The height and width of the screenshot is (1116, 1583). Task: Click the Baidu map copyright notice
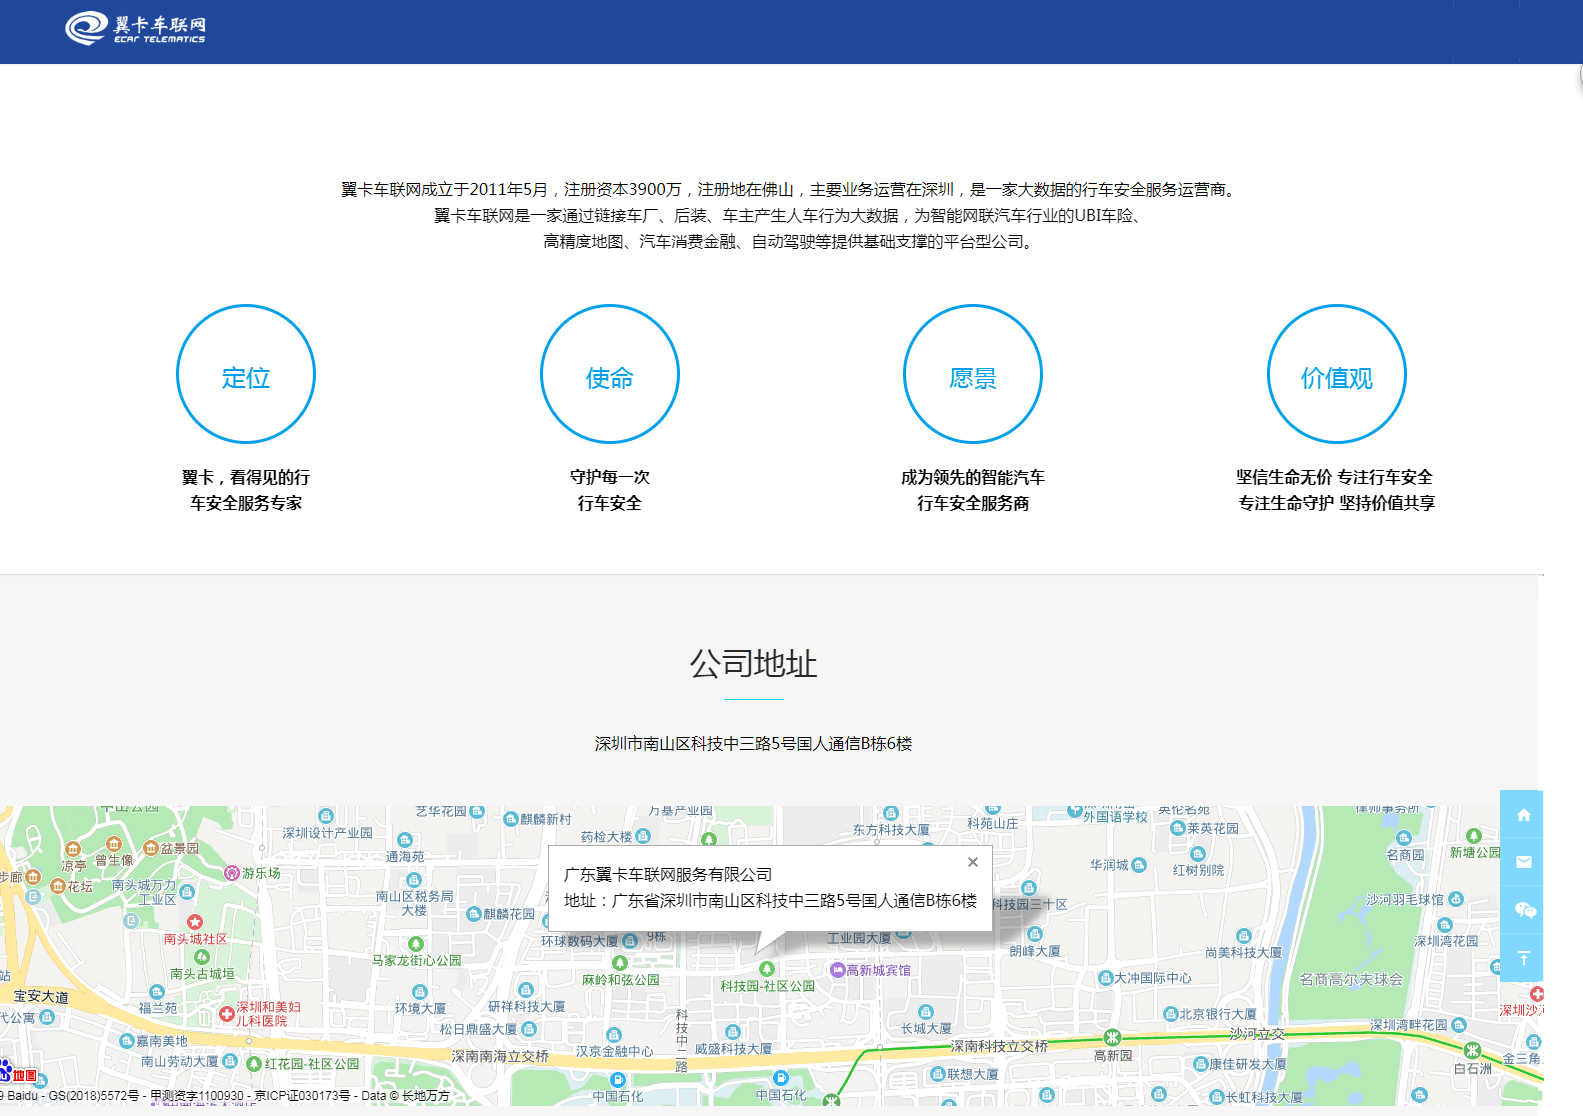pos(226,1096)
